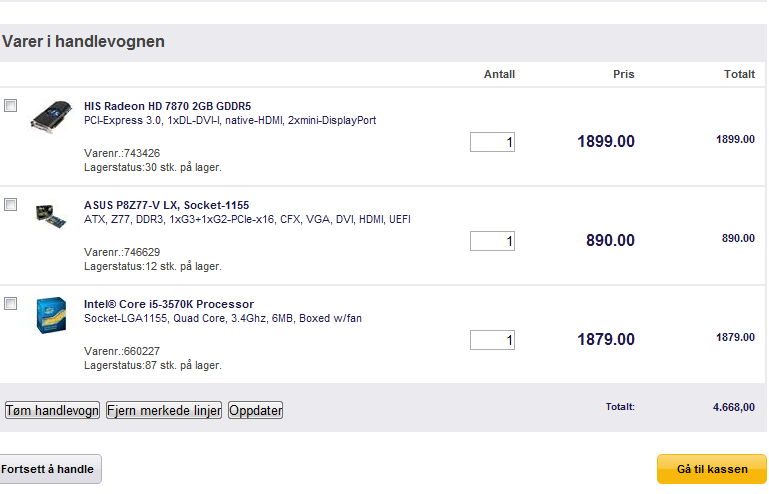769x494 pixels.
Task: Click the Oppdater button
Action: tap(256, 410)
